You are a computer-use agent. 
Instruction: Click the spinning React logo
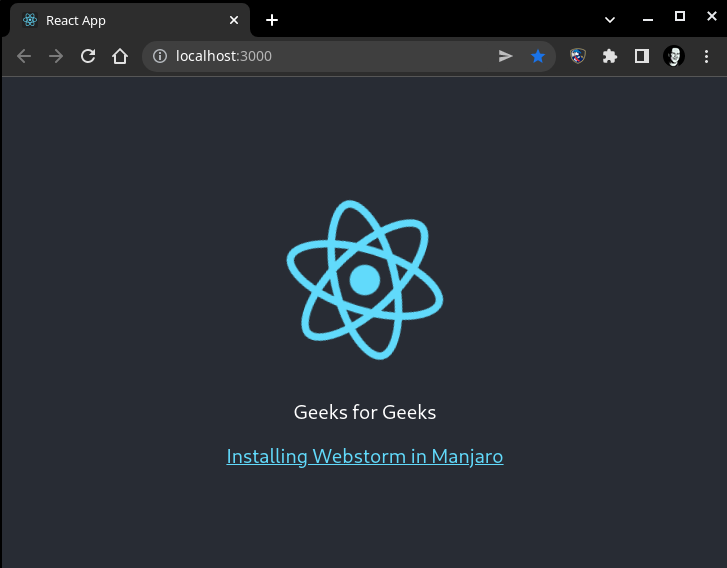(365, 280)
